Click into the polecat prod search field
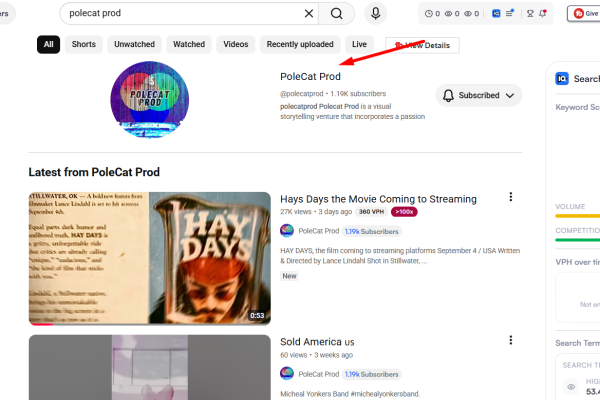Screen dimensions: 600x400 [184, 13]
